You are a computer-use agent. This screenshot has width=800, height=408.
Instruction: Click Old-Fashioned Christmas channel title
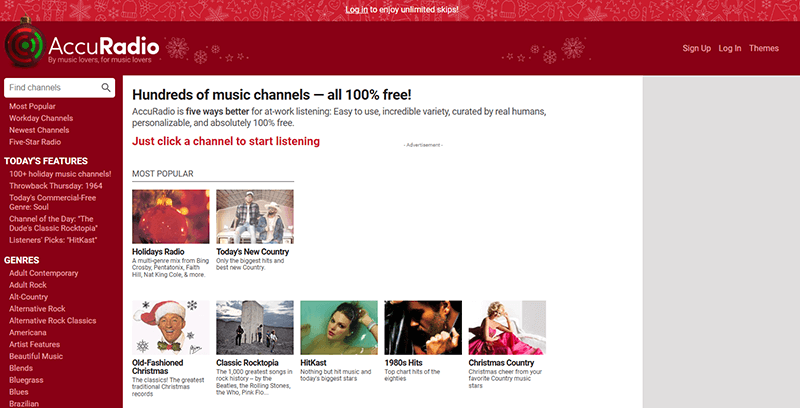tap(158, 367)
